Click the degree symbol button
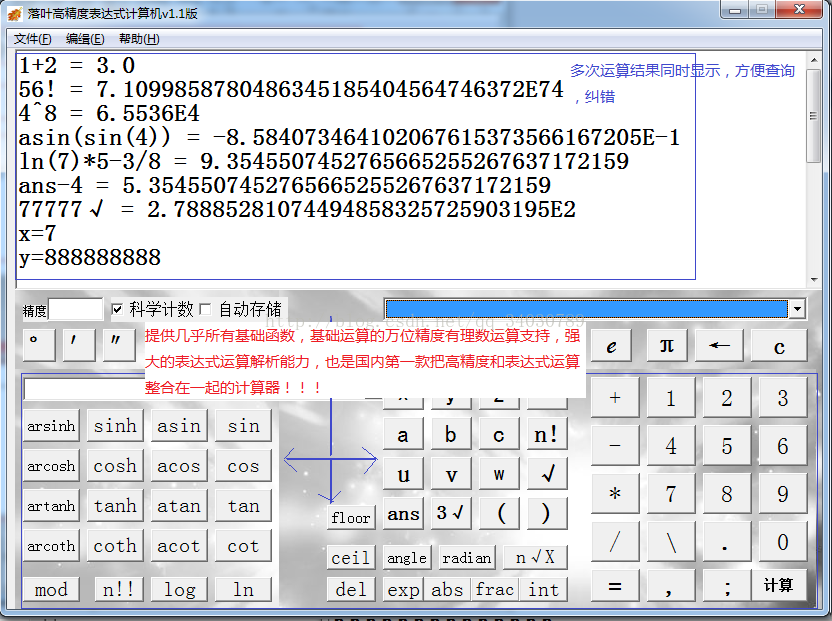Viewport: 832px width, 621px height. 39,344
